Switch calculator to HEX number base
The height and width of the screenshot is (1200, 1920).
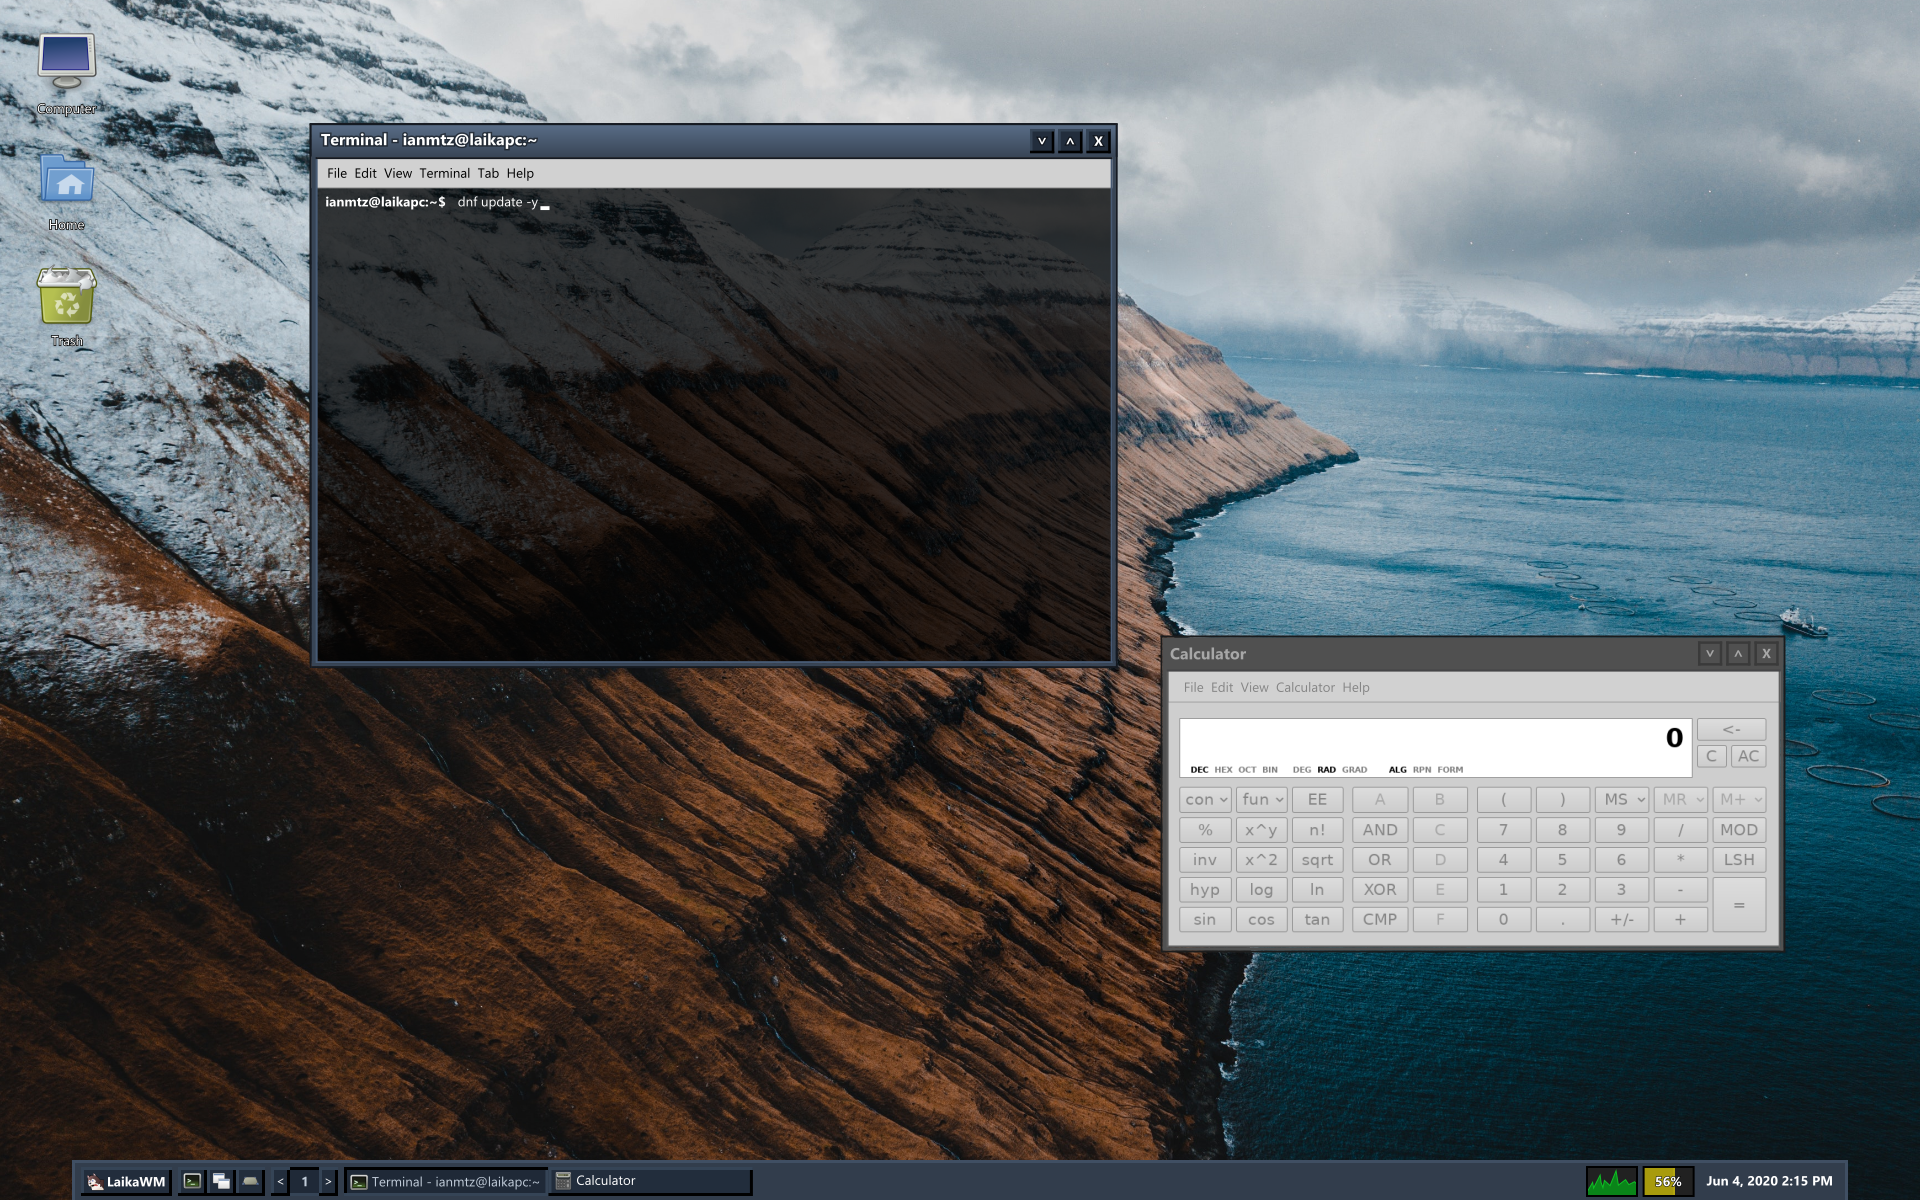point(1223,770)
